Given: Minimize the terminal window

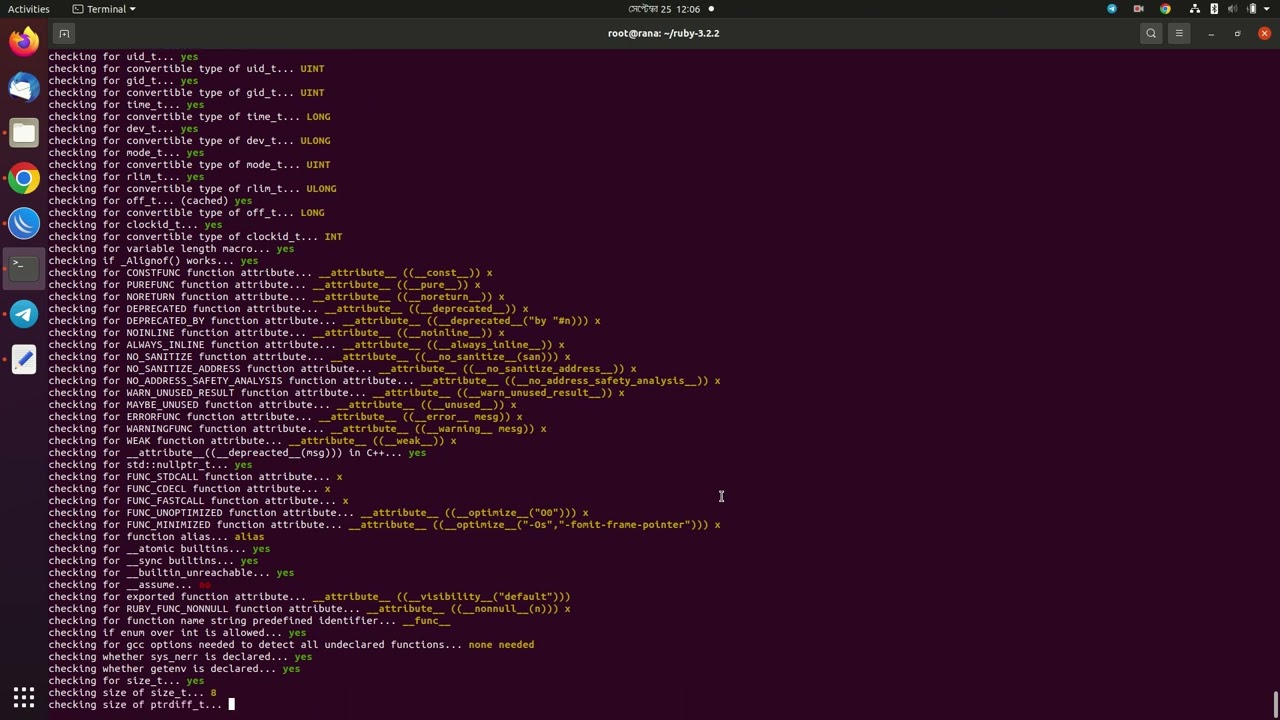Looking at the screenshot, I should click(x=1210, y=33).
